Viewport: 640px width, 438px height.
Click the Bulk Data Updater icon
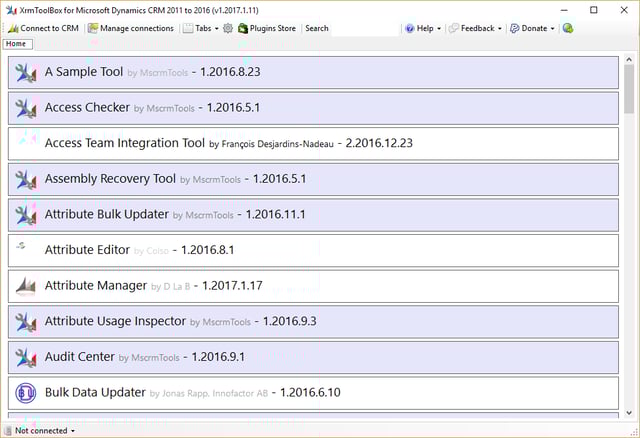click(x=26, y=393)
